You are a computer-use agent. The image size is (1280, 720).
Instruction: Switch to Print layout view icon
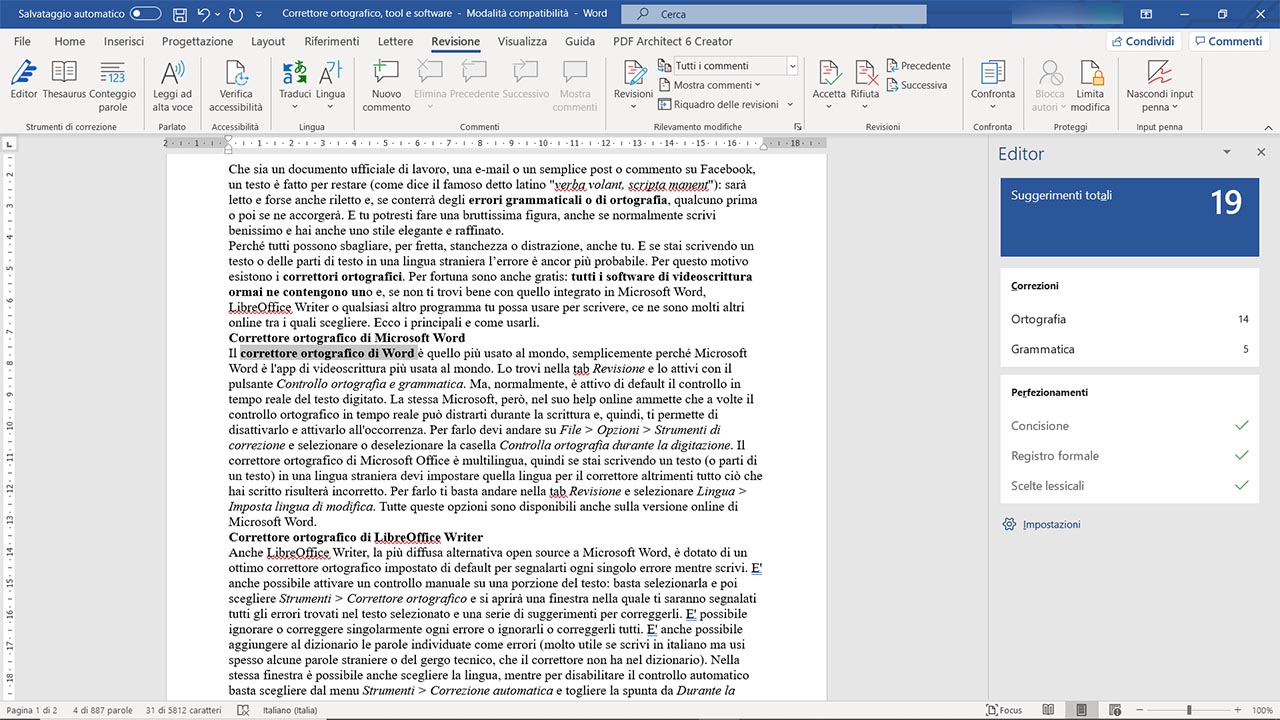(1081, 710)
